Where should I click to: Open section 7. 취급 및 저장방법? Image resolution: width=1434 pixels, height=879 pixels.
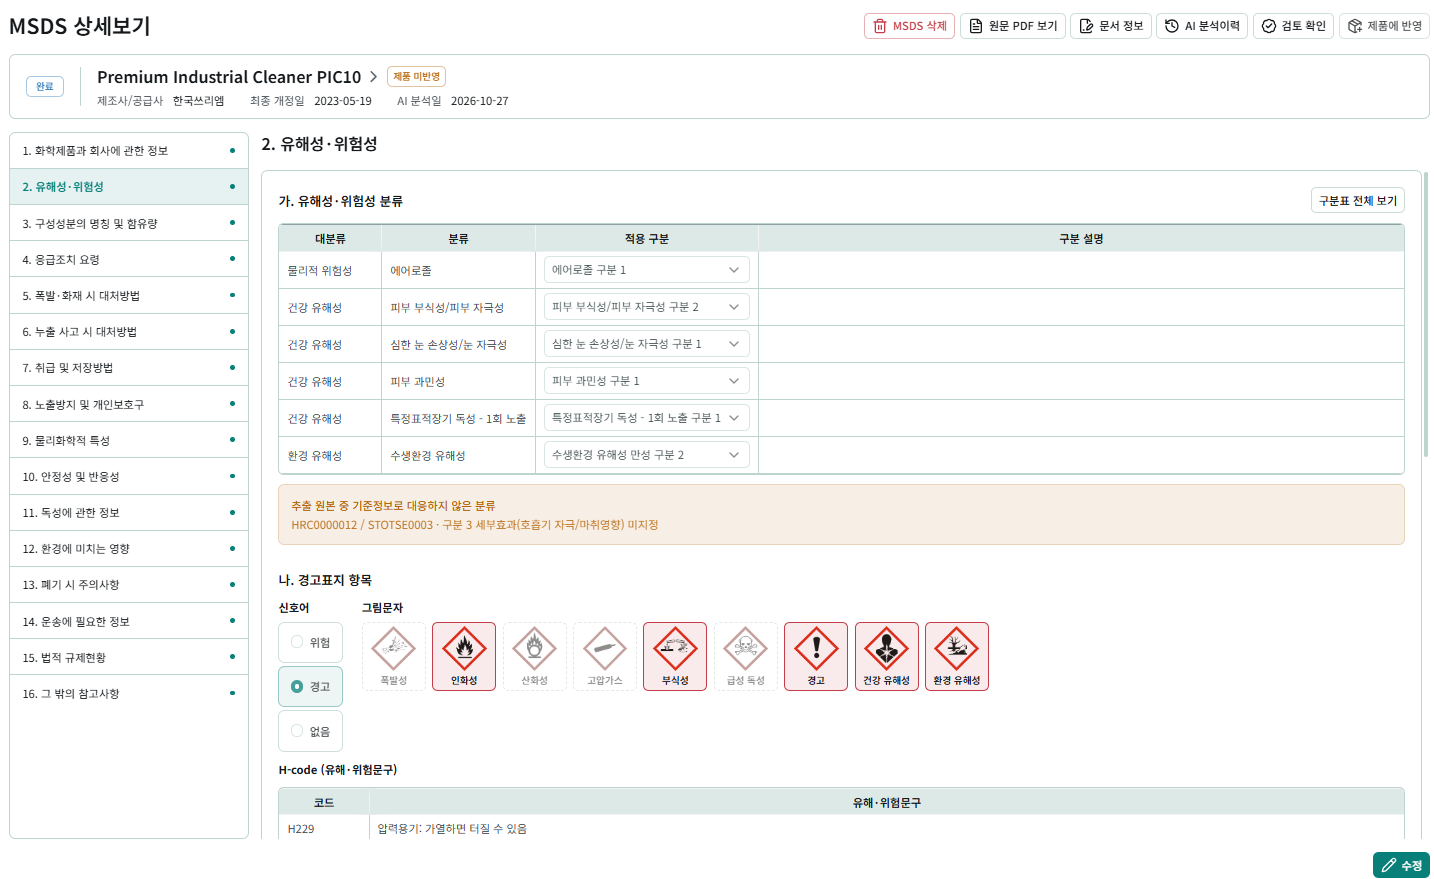(x=129, y=368)
